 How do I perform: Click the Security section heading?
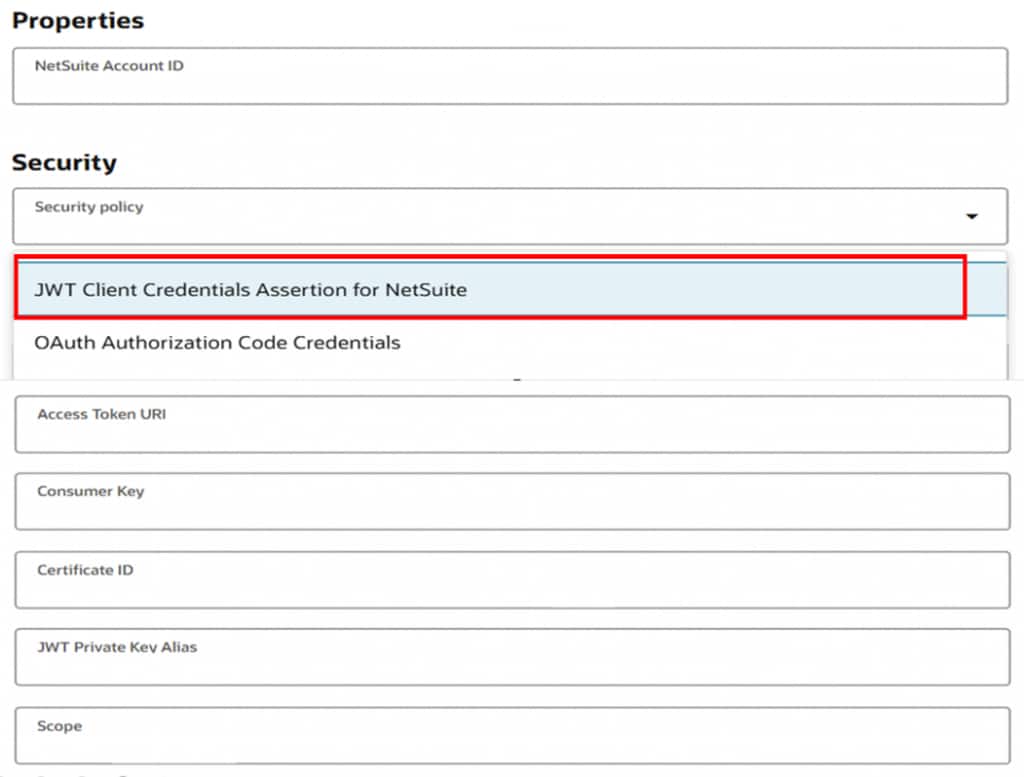[64, 162]
